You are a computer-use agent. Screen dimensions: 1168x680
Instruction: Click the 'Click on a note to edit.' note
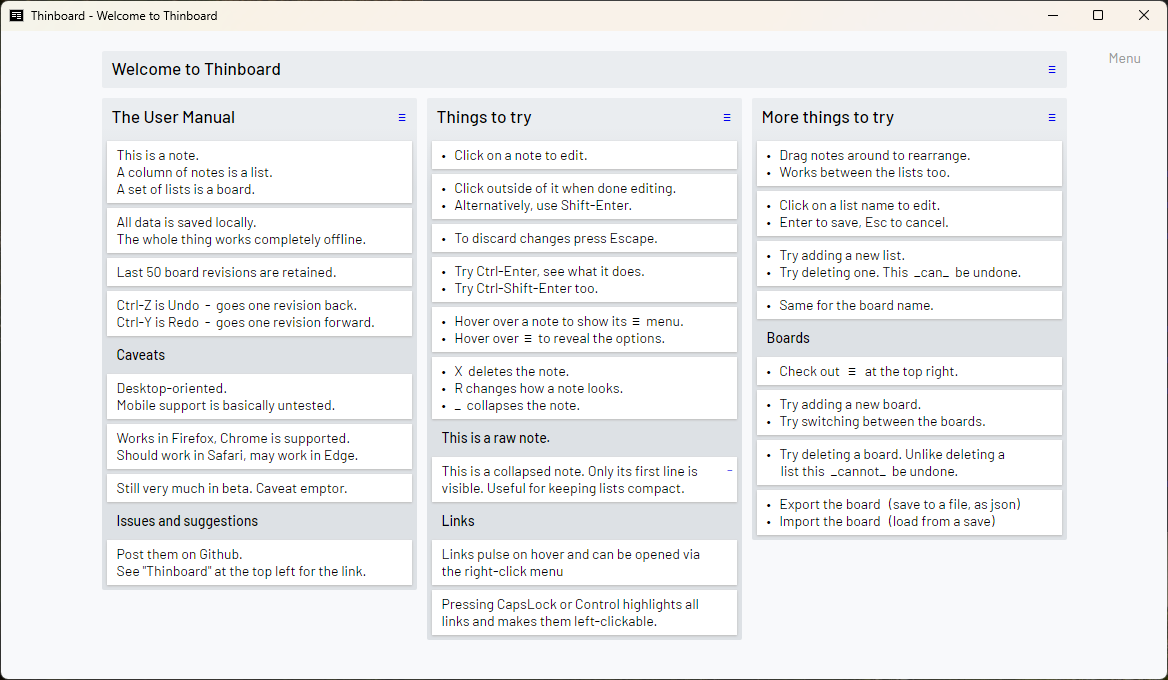(584, 156)
